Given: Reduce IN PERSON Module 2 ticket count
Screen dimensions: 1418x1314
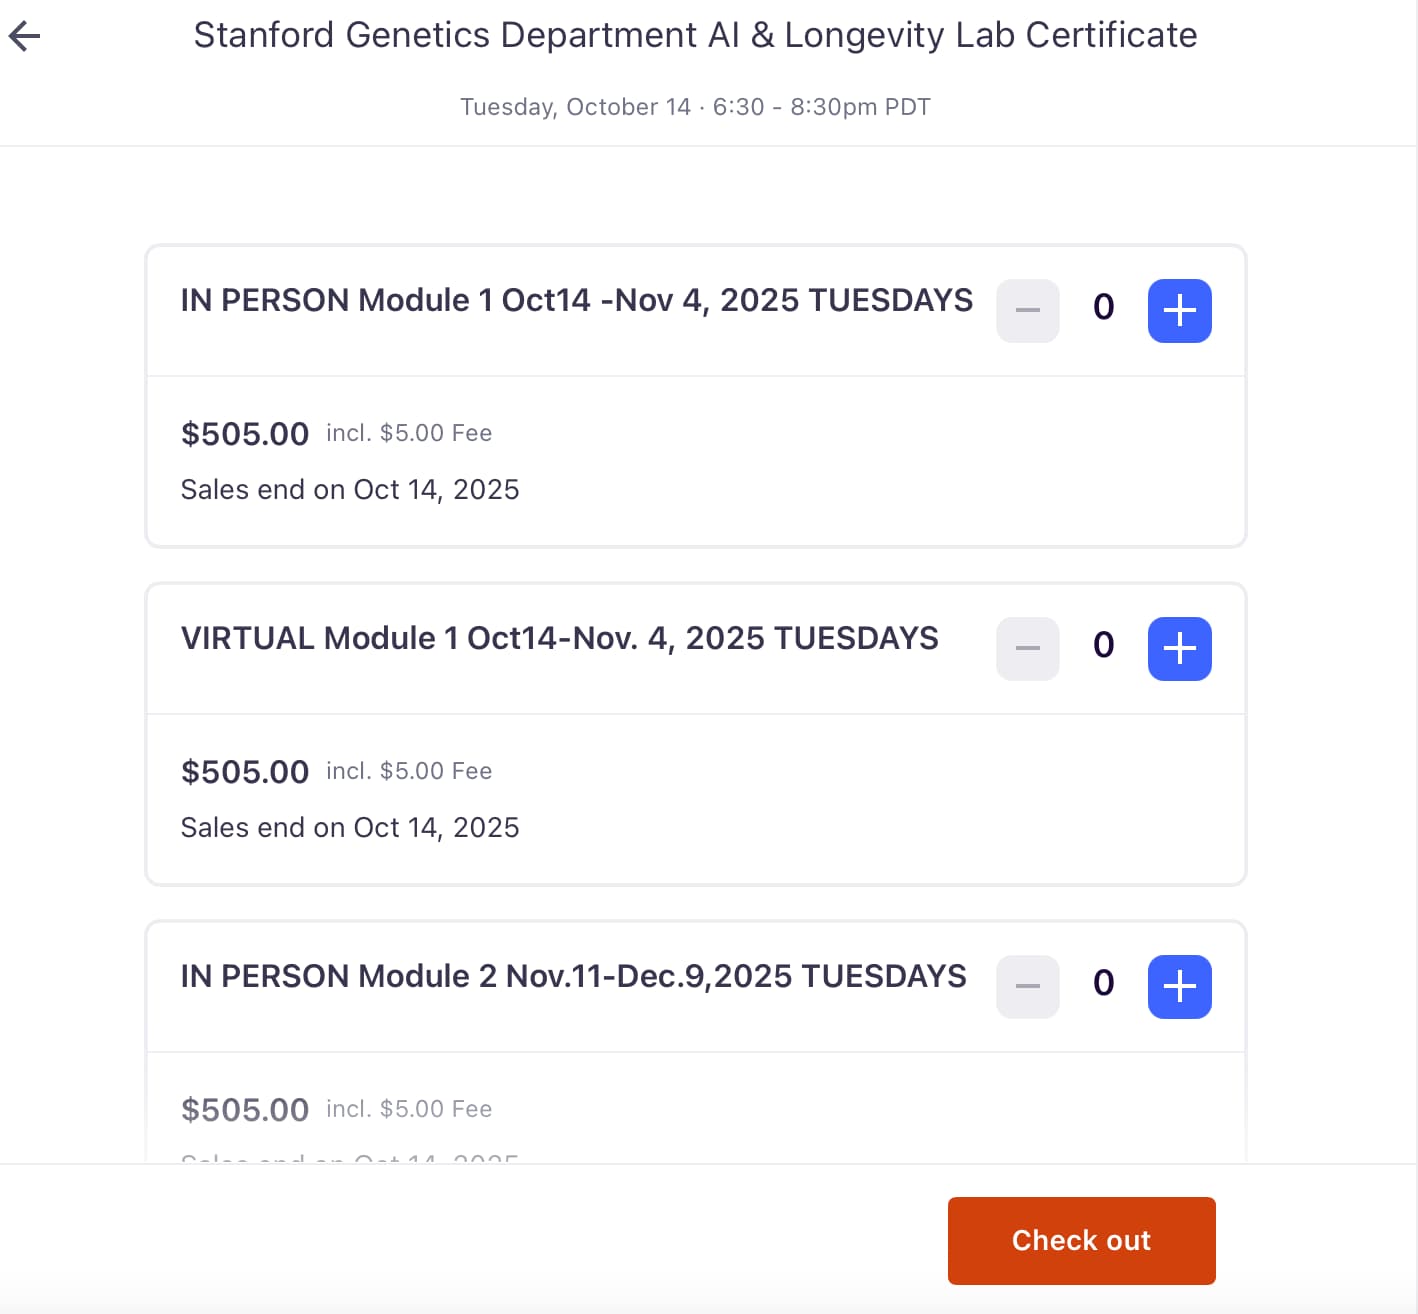Looking at the screenshot, I should pyautogui.click(x=1027, y=986).
